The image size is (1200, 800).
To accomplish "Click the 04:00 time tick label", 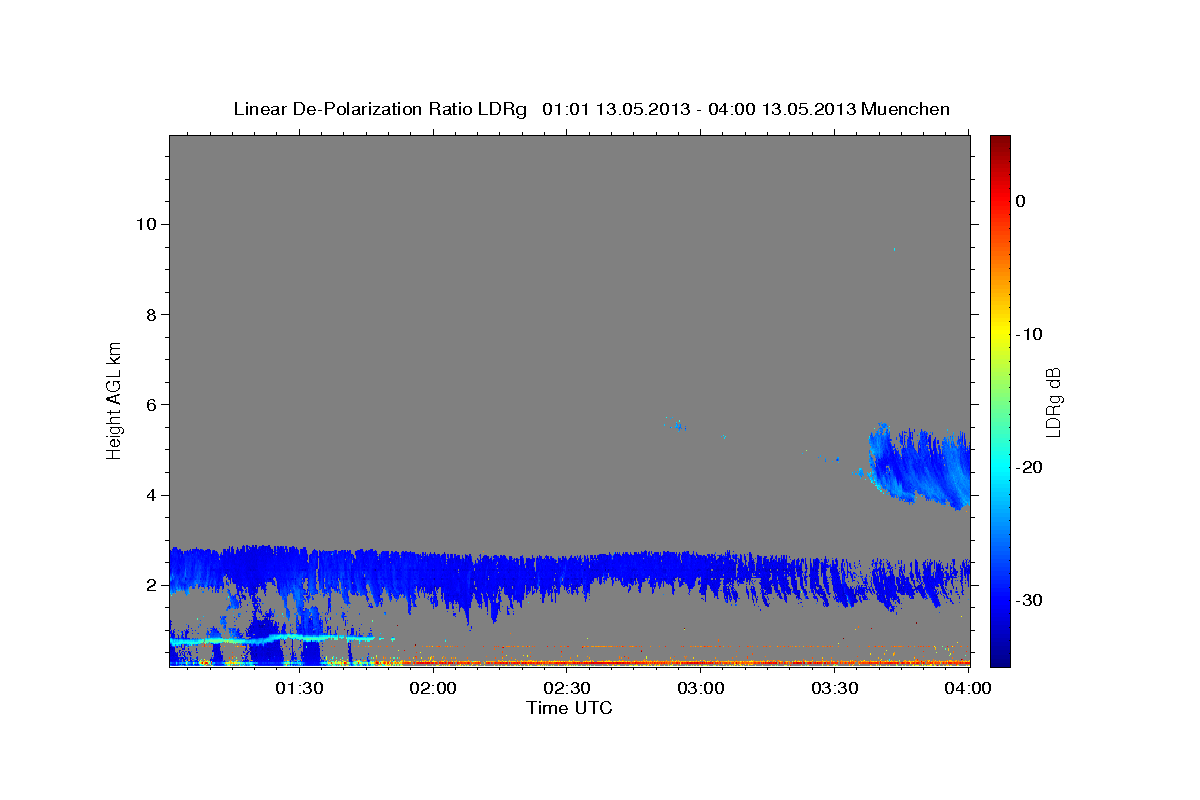I will pyautogui.click(x=968, y=688).
